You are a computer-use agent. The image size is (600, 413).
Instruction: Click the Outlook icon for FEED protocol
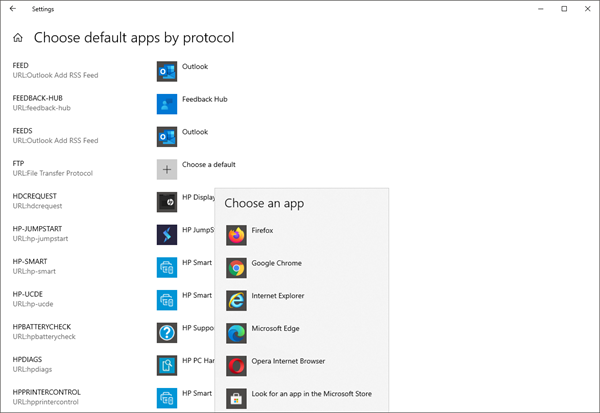coord(167,71)
